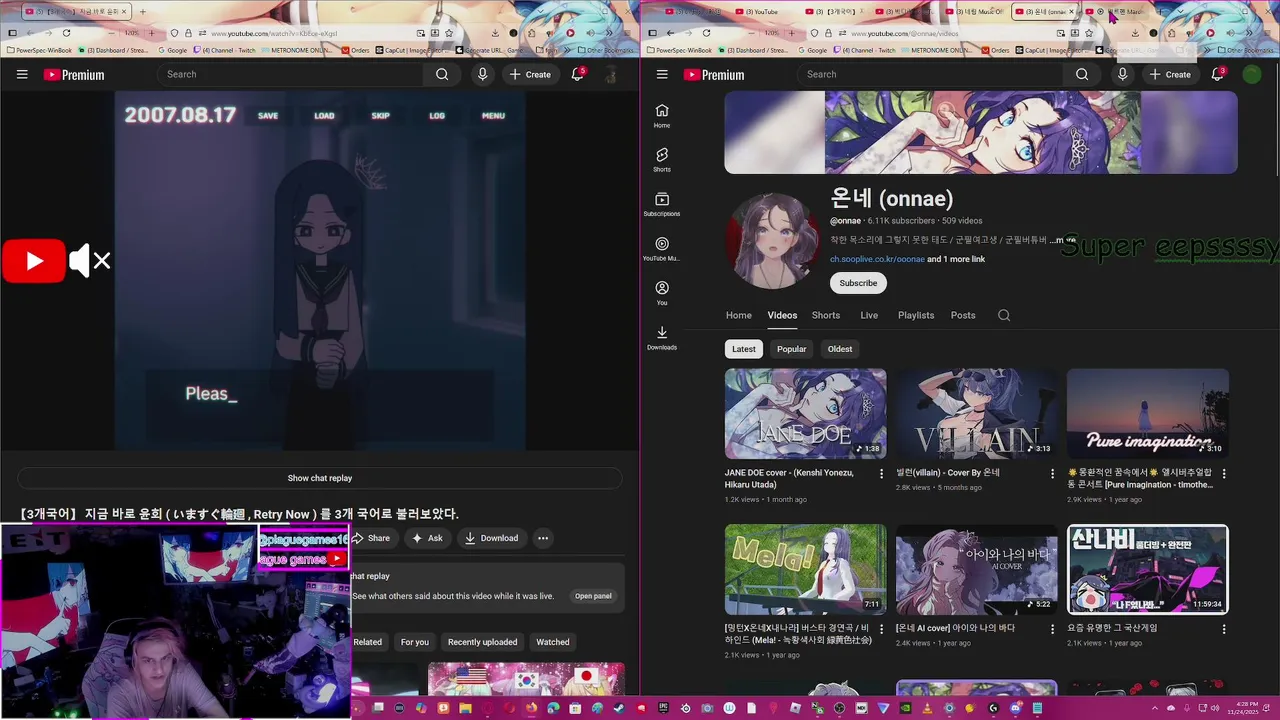Use voice search microphone in left window
The image size is (1280, 720).
tap(482, 74)
